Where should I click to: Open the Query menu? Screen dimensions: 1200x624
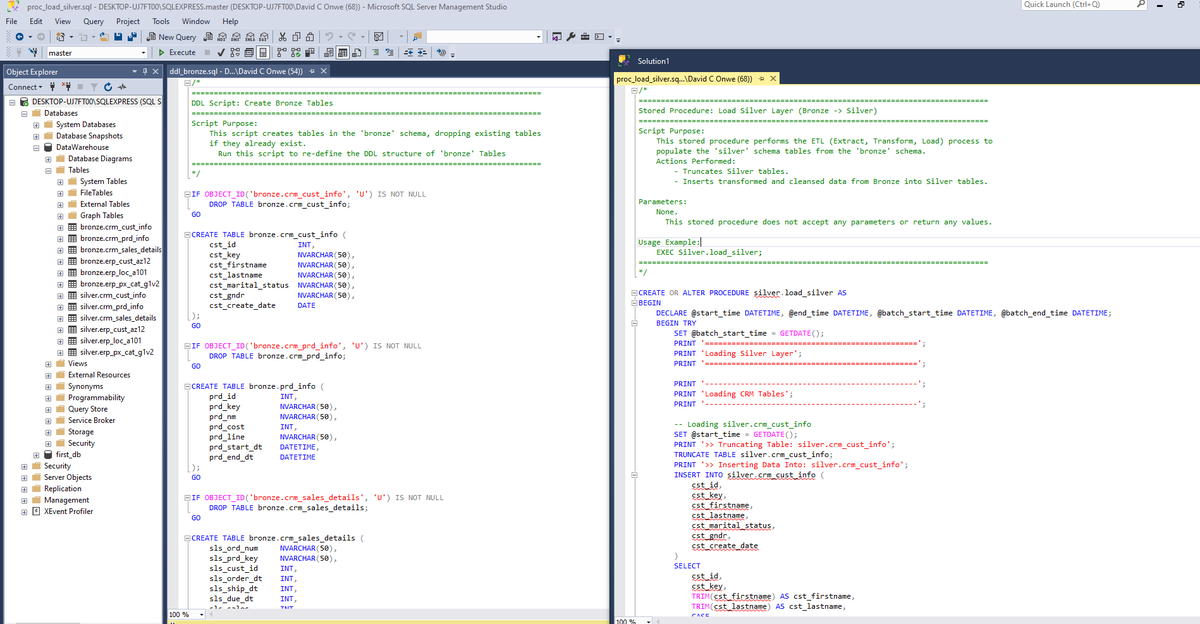tap(93, 21)
